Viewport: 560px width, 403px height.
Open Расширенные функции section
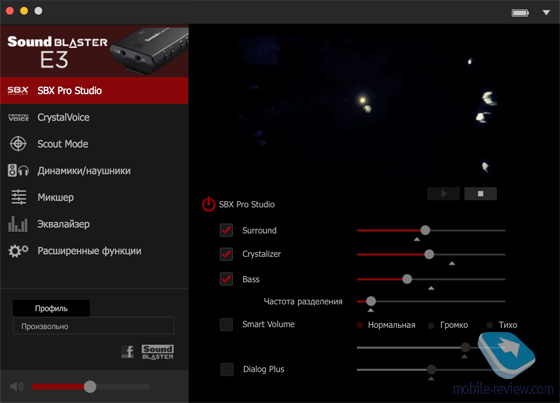(x=94, y=251)
